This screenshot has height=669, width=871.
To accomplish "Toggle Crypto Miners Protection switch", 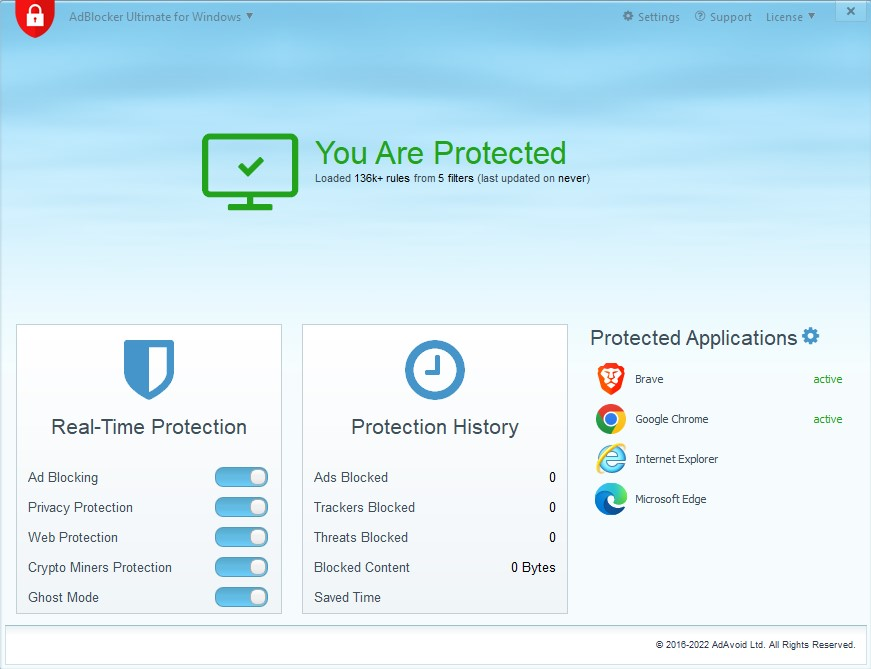I will (242, 567).
